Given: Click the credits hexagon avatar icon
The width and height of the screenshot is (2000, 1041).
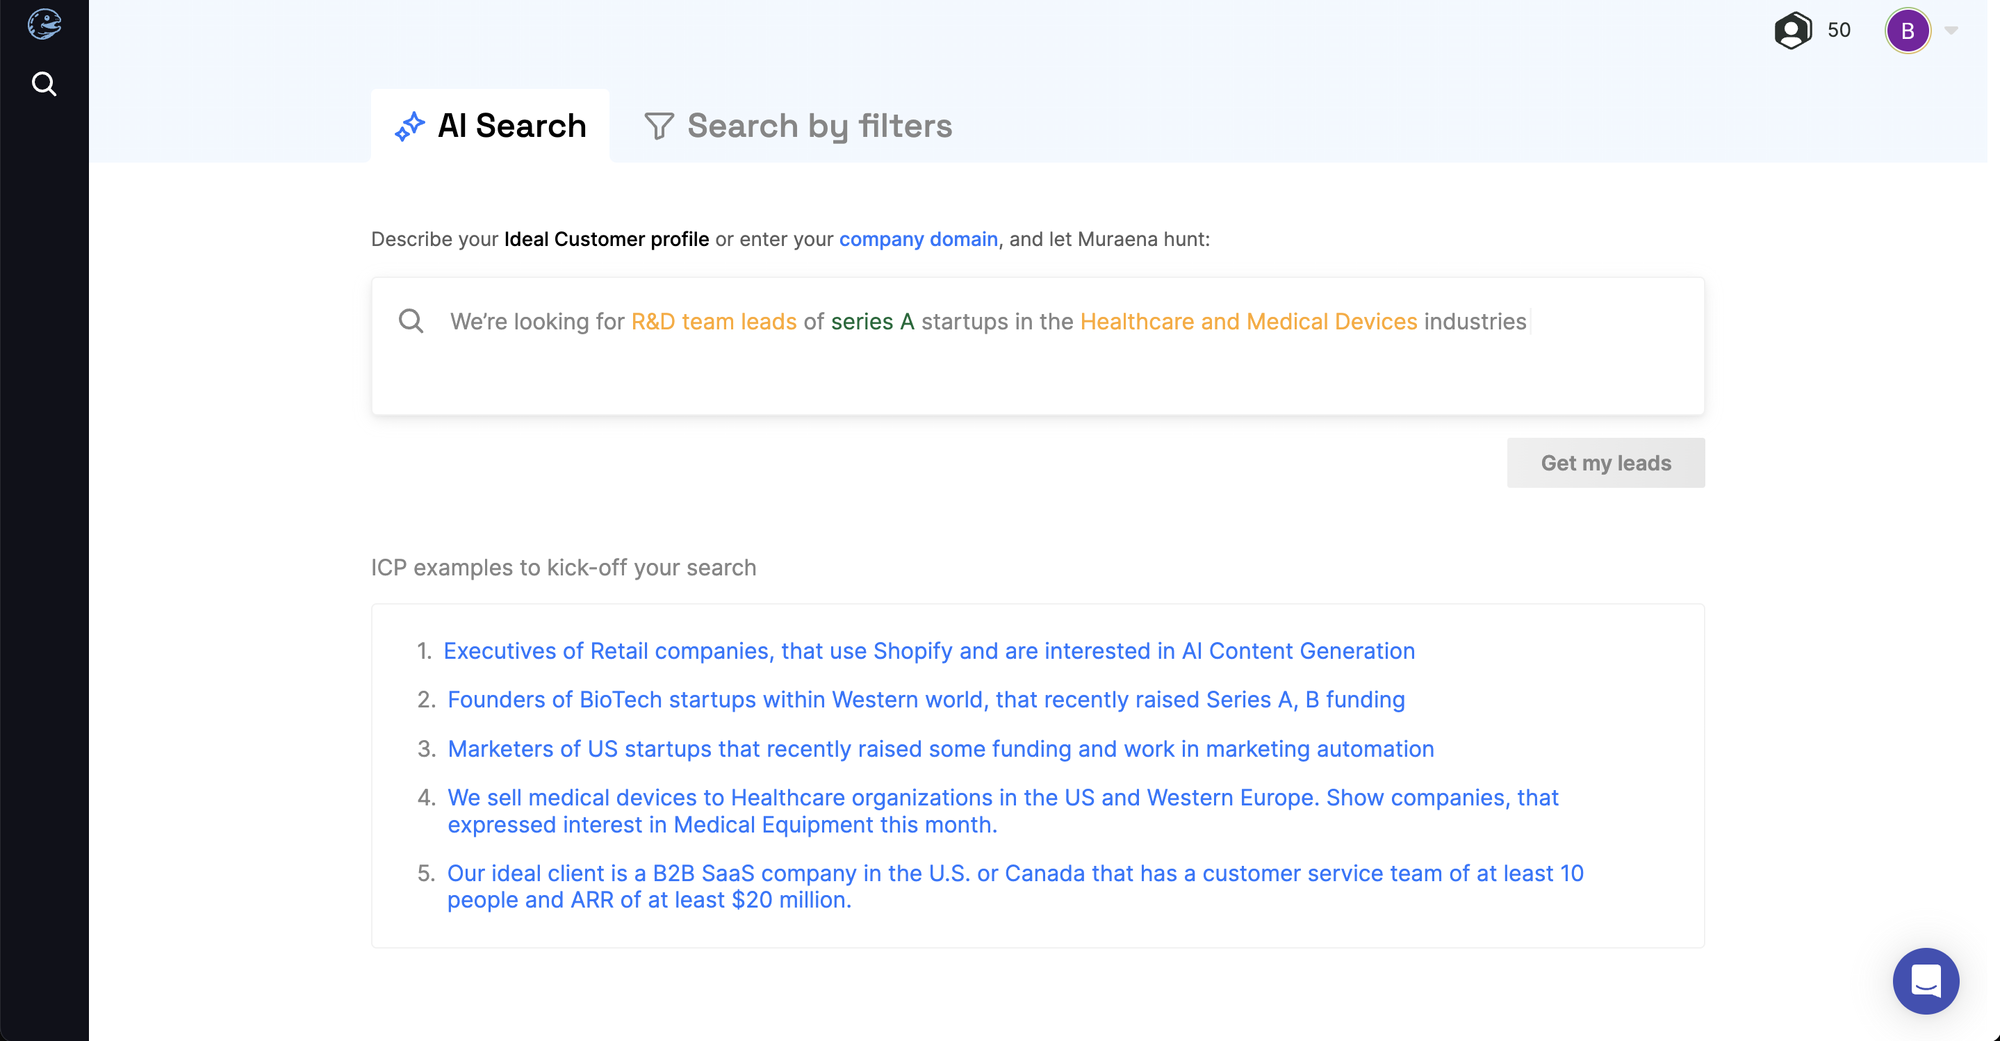Looking at the screenshot, I should (x=1792, y=30).
